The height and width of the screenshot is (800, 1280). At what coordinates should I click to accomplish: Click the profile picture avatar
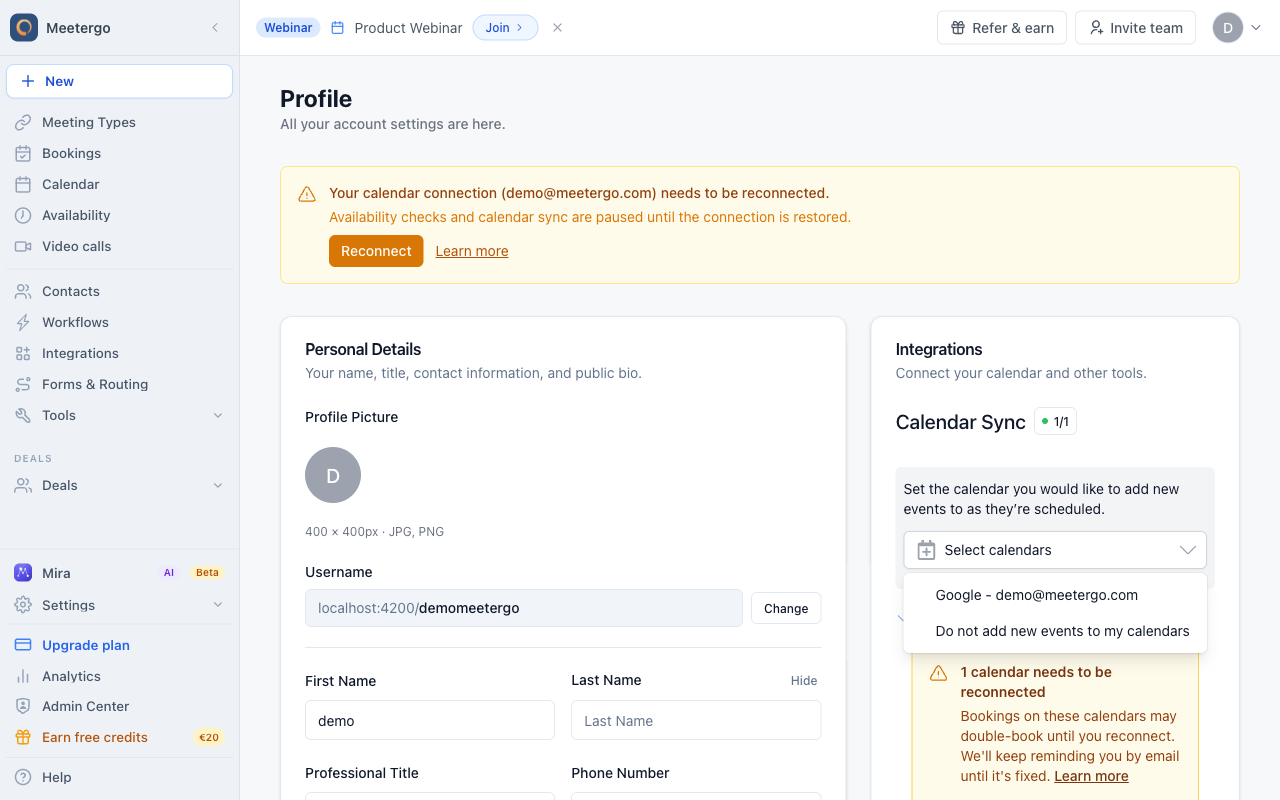tap(333, 475)
